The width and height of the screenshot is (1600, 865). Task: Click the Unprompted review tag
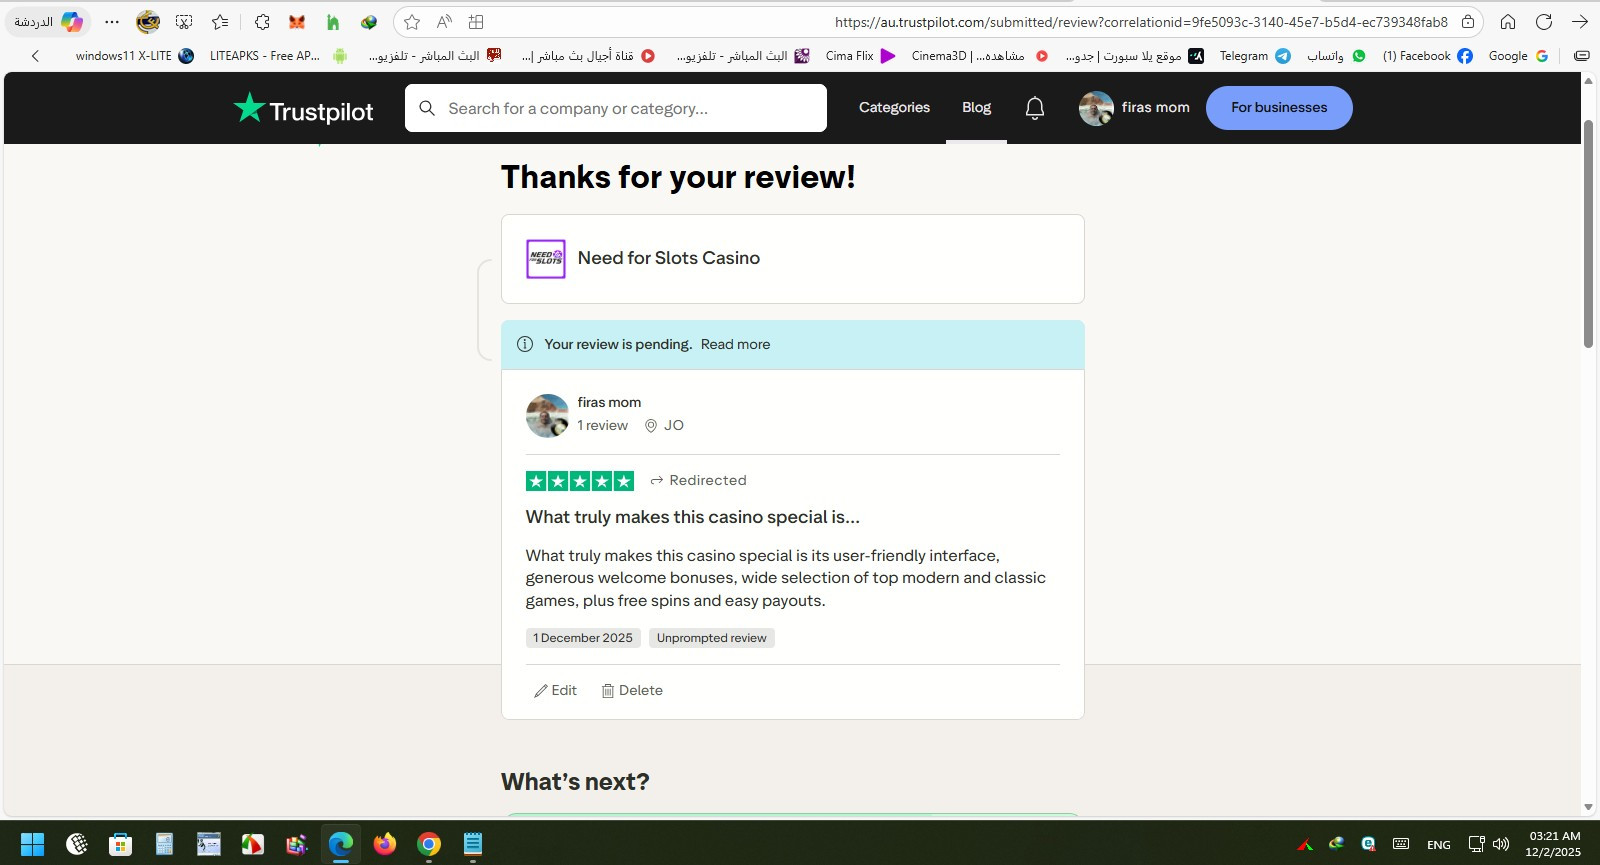coord(712,638)
